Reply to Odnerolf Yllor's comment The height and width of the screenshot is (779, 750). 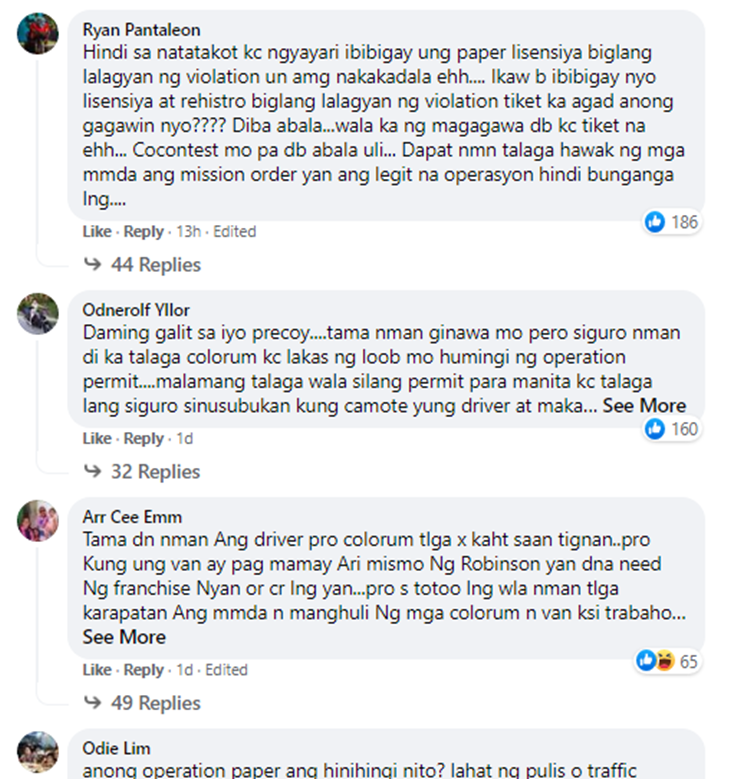click(144, 439)
